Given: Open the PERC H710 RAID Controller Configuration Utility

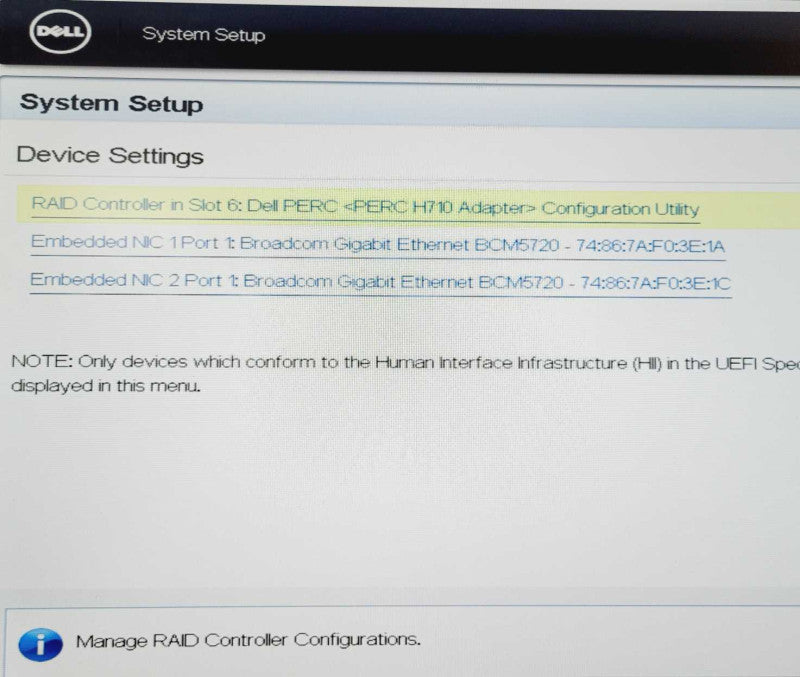Looking at the screenshot, I should click(365, 207).
